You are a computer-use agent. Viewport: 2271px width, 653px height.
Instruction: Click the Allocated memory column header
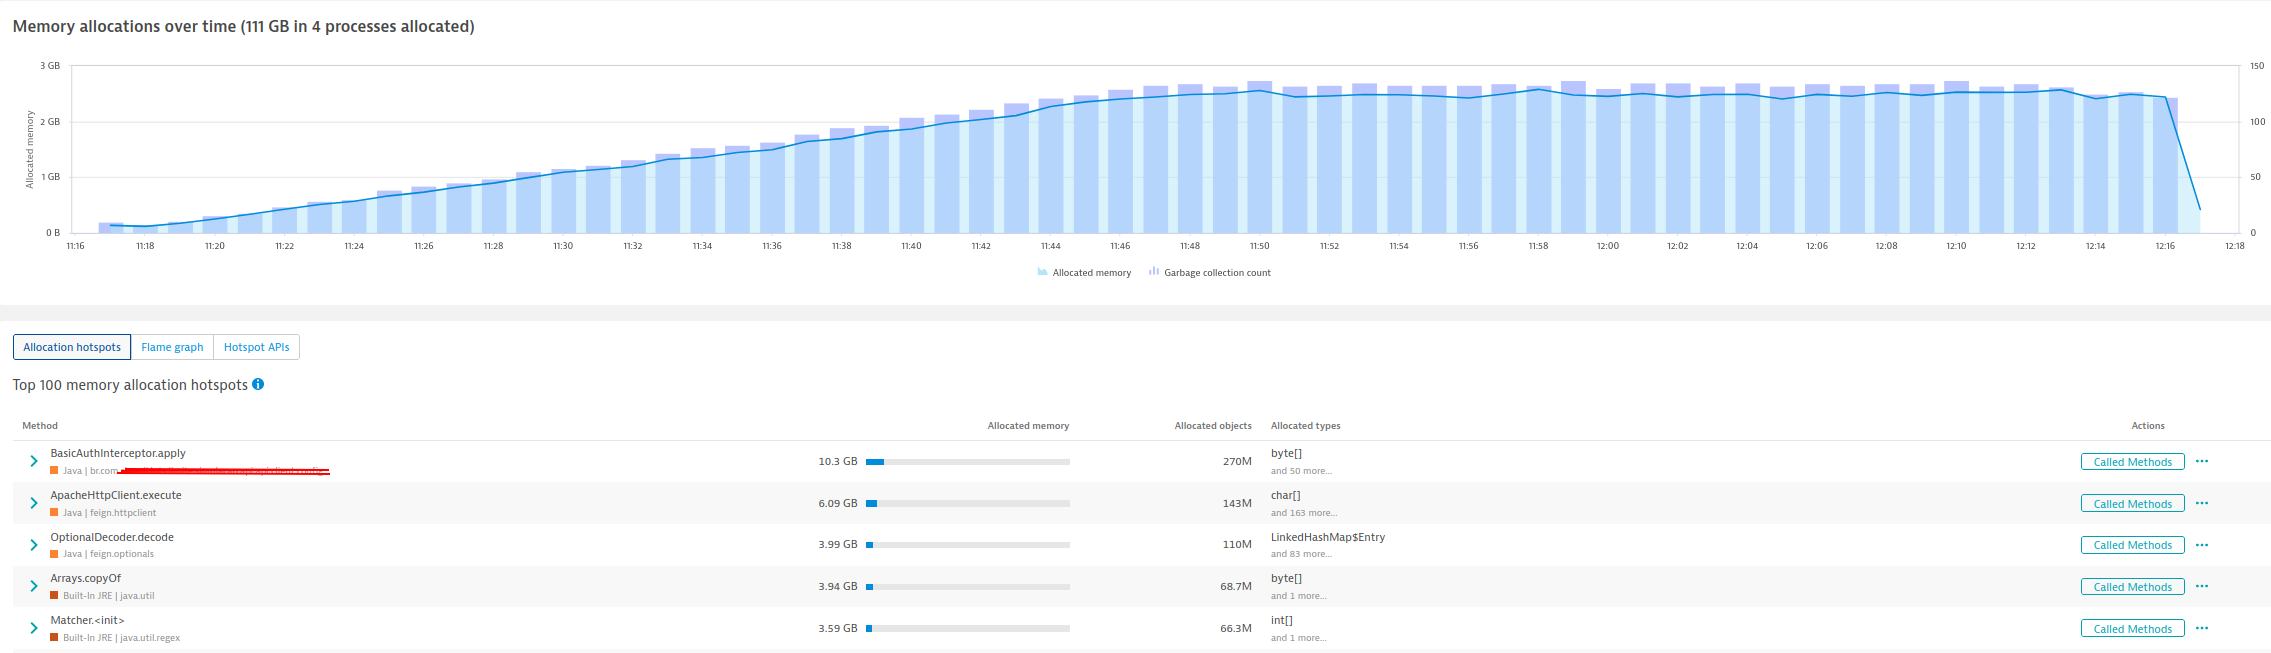[1028, 426]
